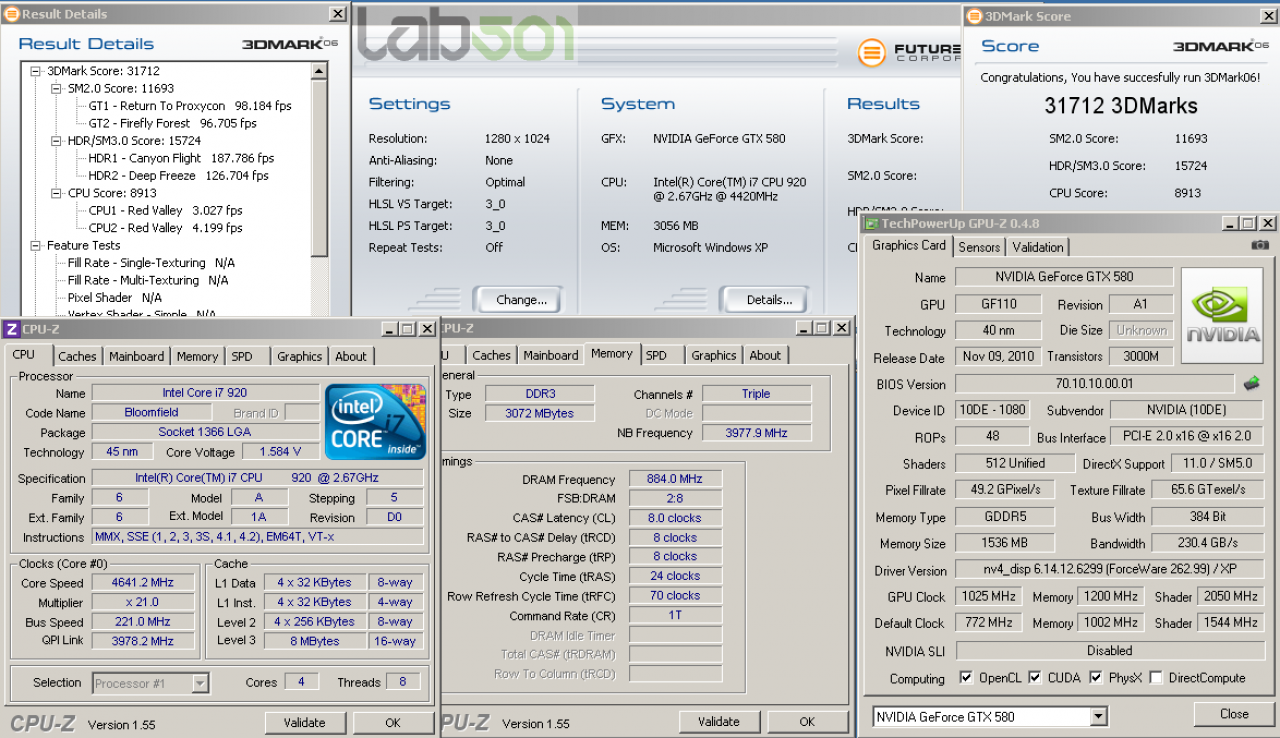Enable the DirectCompute checkbox
1280x738 pixels.
[1156, 677]
